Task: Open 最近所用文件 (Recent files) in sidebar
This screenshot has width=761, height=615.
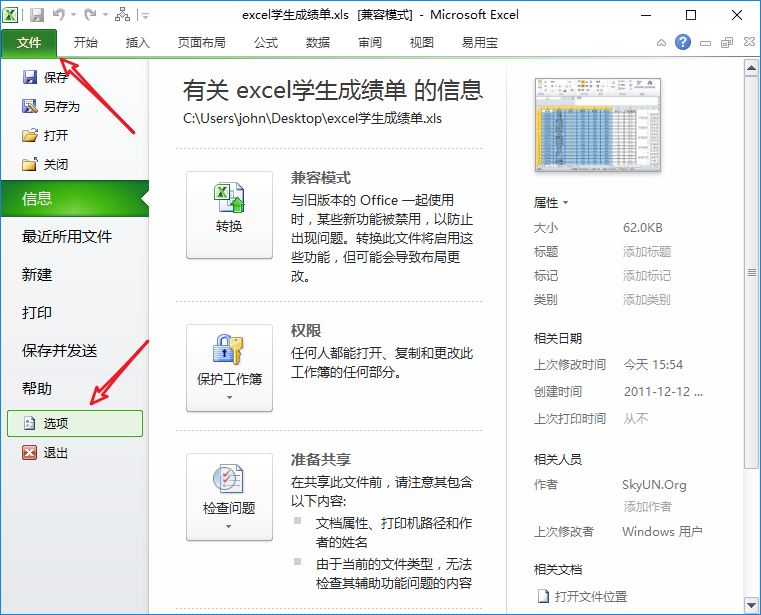Action: 67,236
